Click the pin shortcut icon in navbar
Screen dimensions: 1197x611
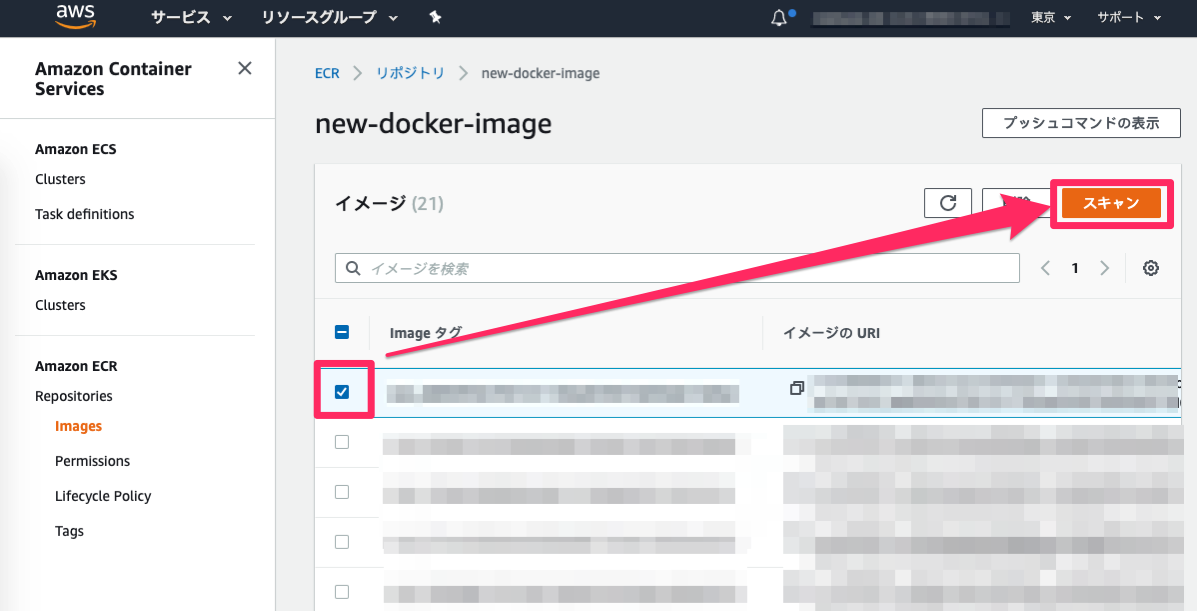[x=435, y=17]
